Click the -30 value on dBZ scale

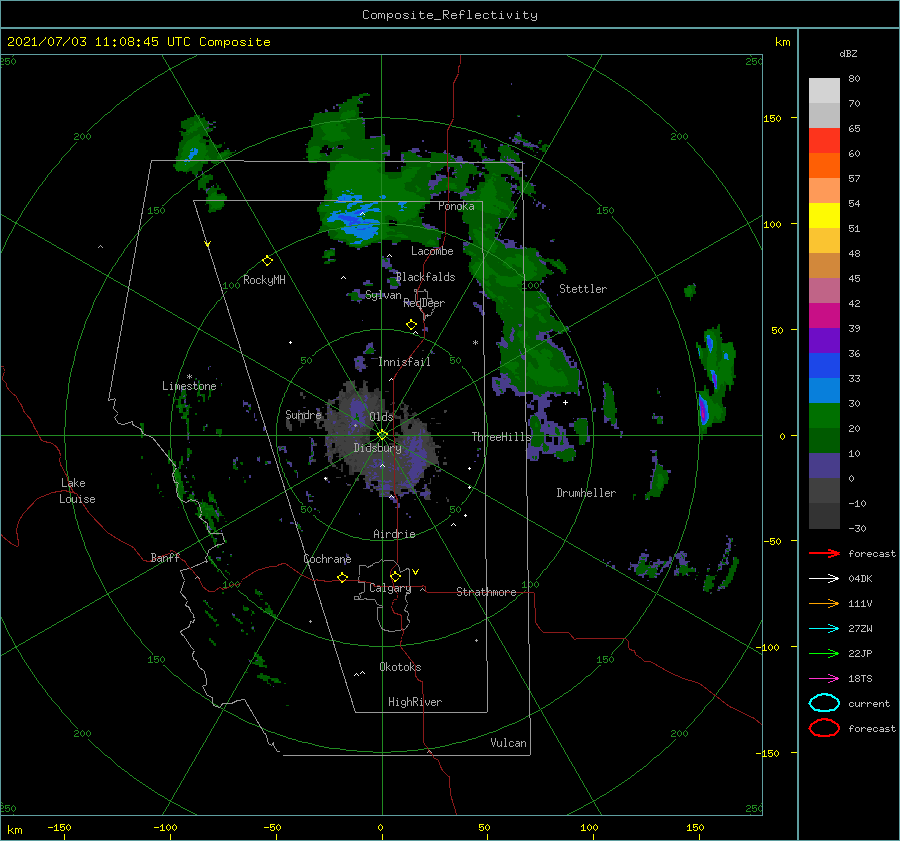pos(857,529)
